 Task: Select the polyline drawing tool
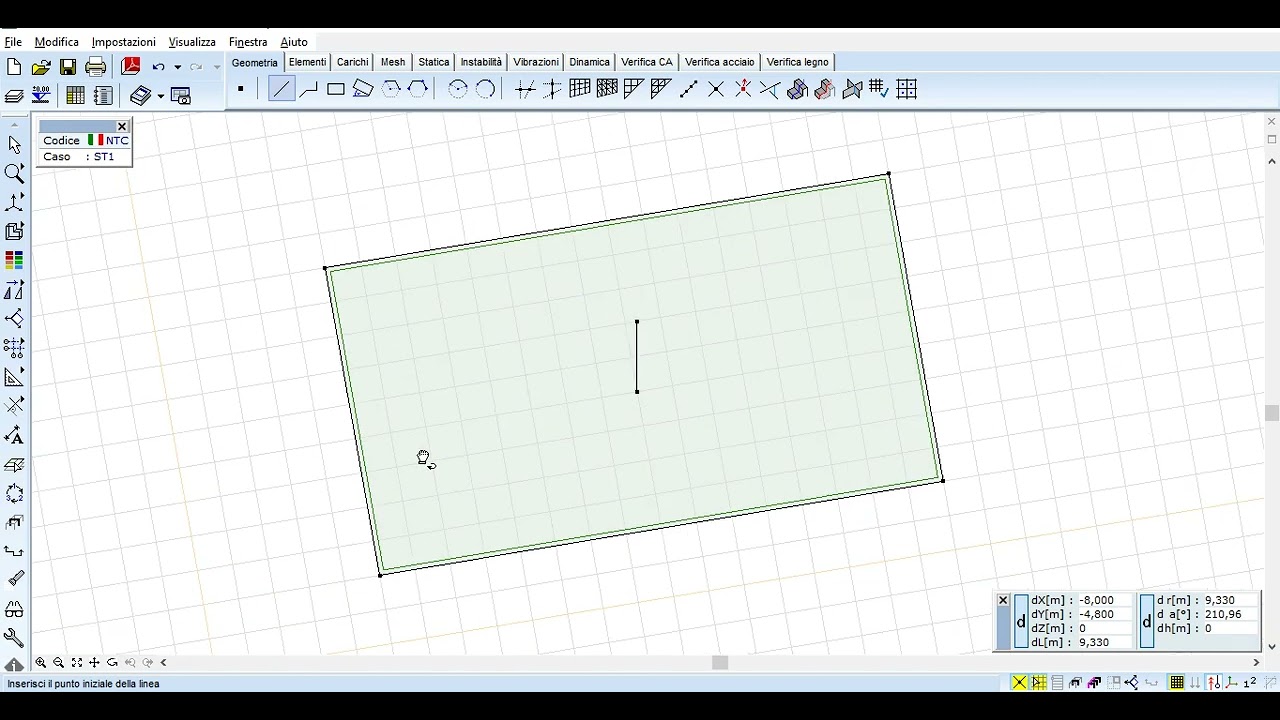coord(309,89)
